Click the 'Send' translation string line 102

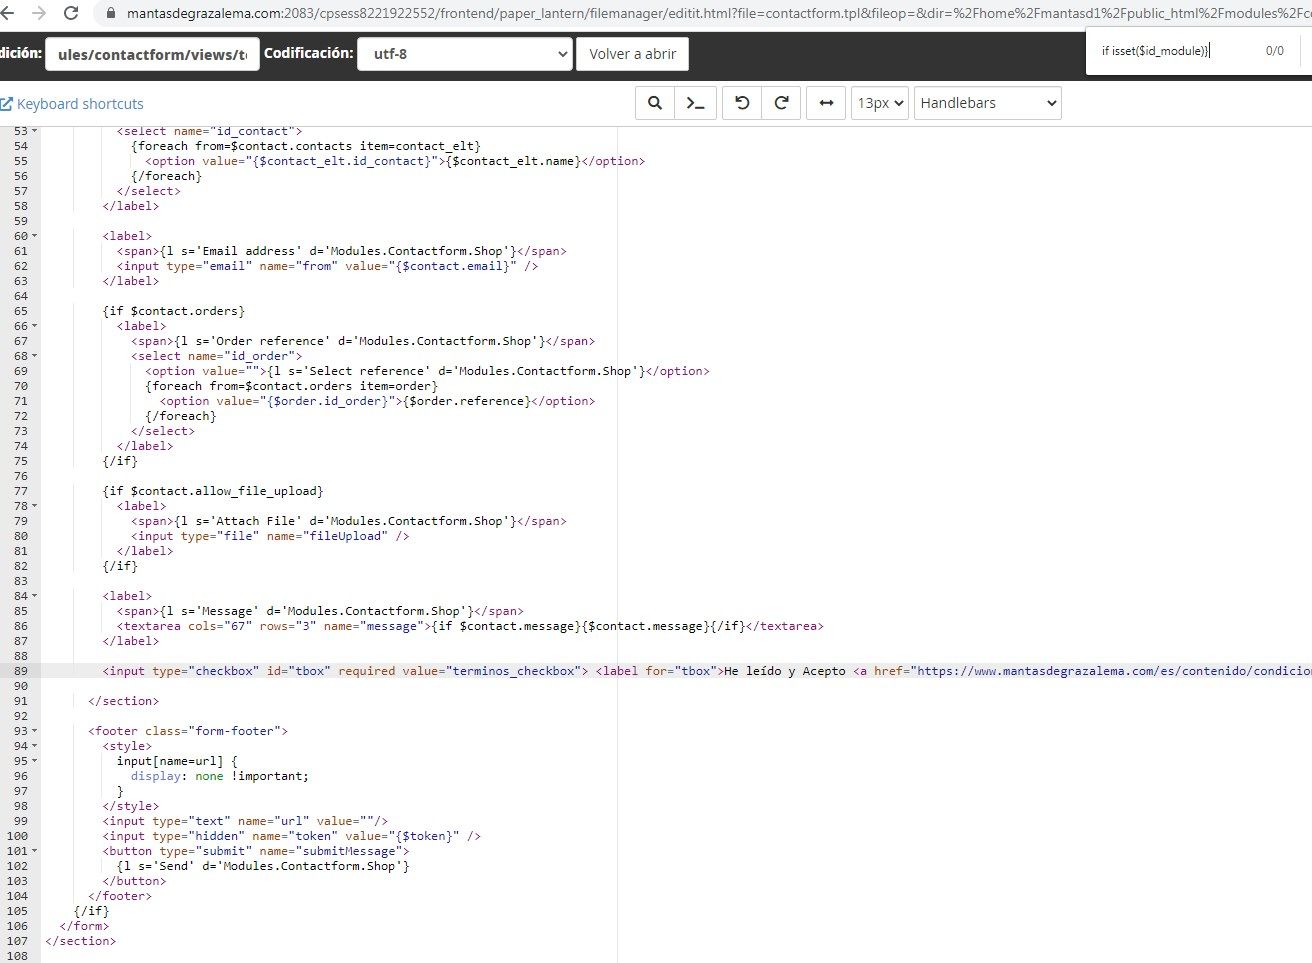coord(263,866)
